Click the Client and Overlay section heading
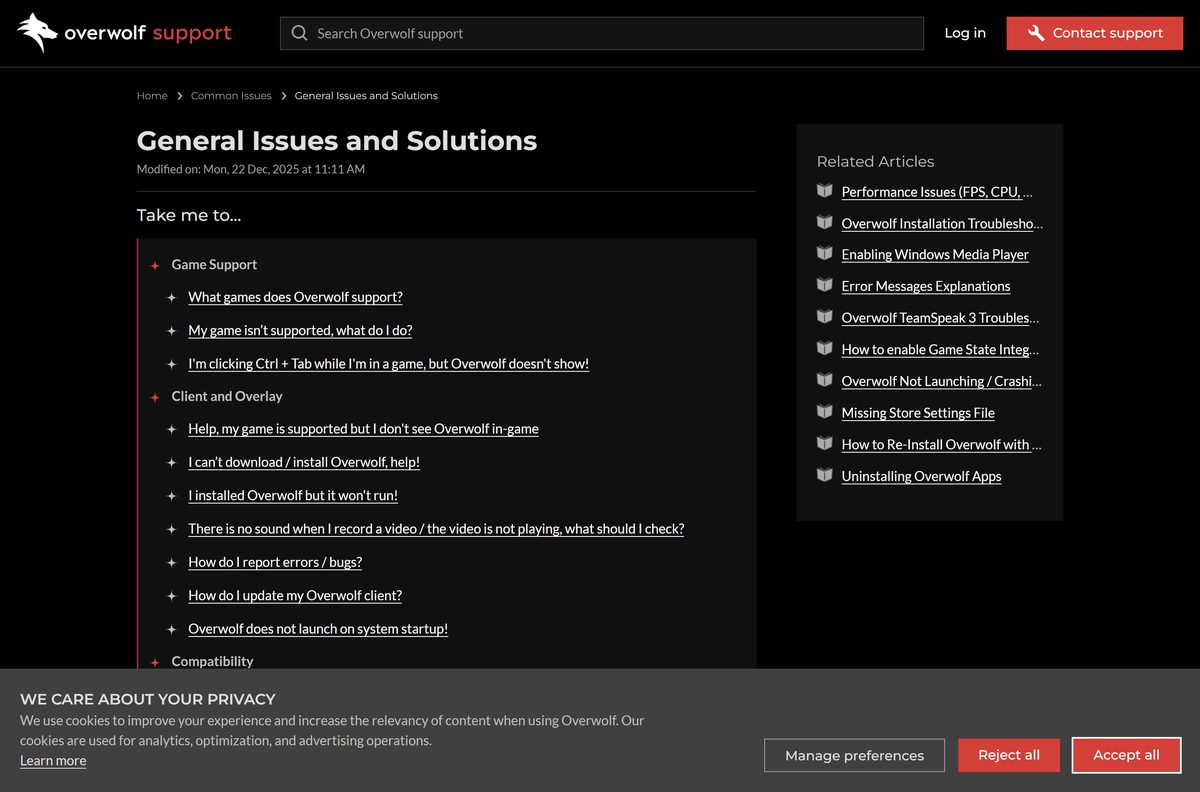 tap(227, 396)
